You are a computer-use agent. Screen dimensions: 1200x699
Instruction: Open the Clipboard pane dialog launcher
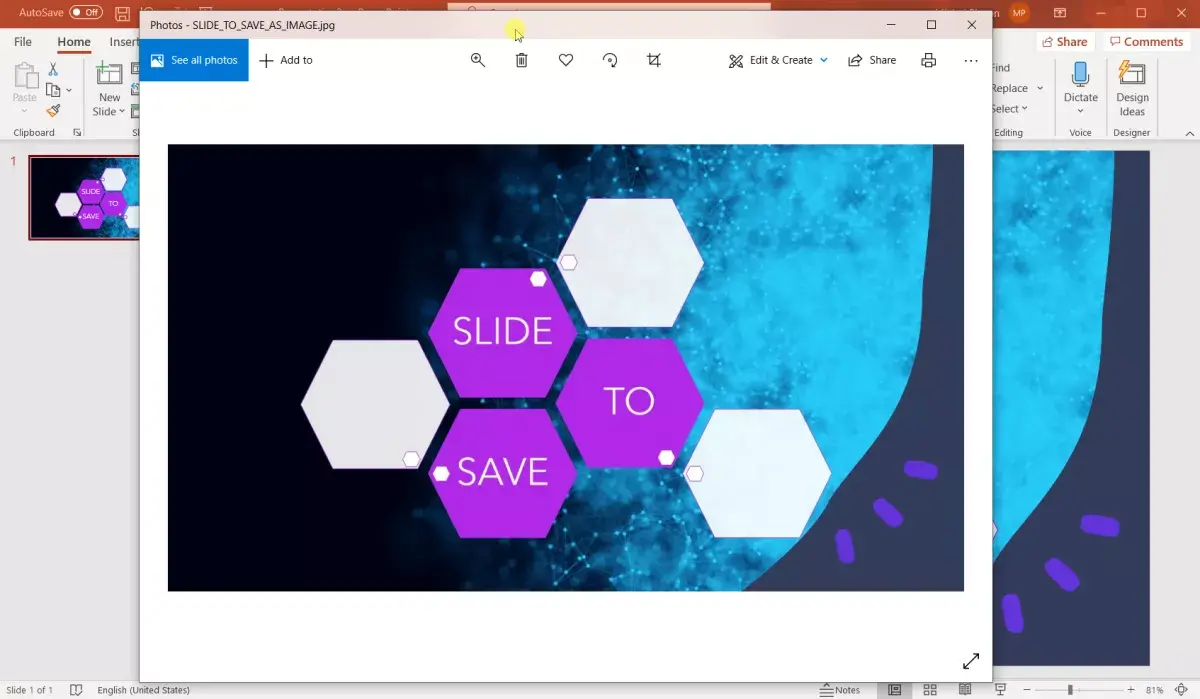point(77,132)
